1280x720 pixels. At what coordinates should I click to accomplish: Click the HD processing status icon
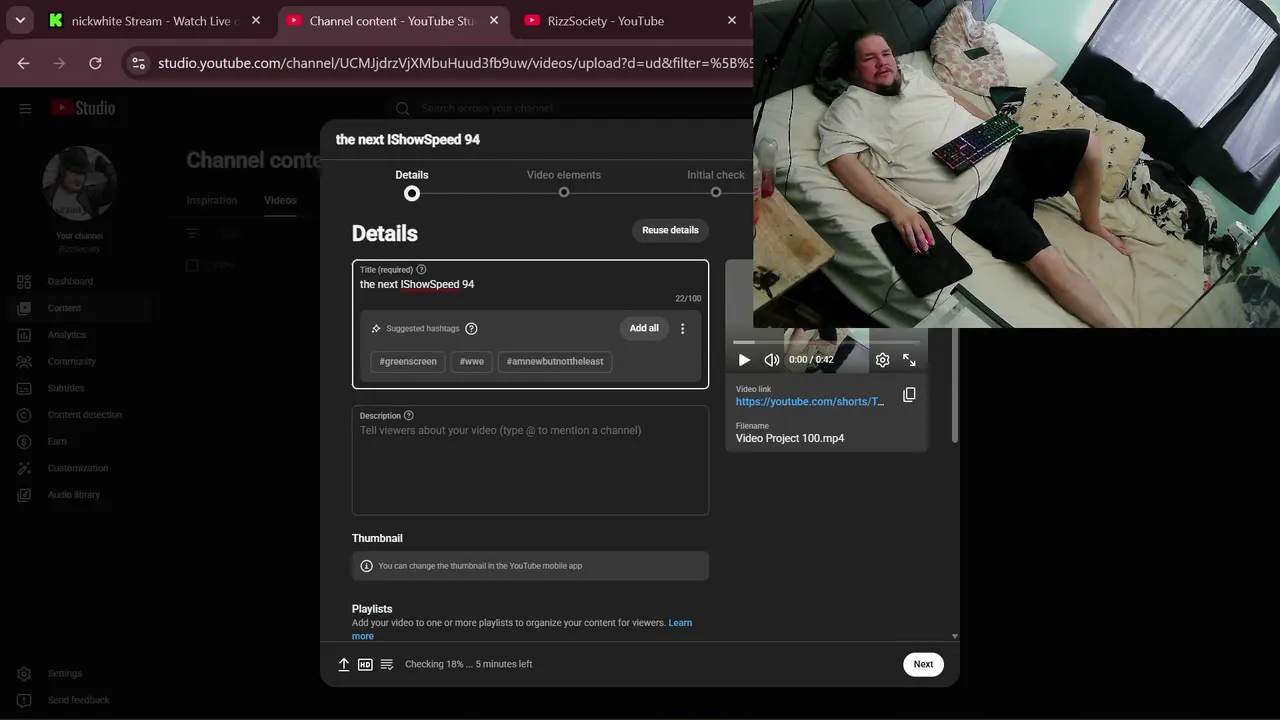pos(365,664)
